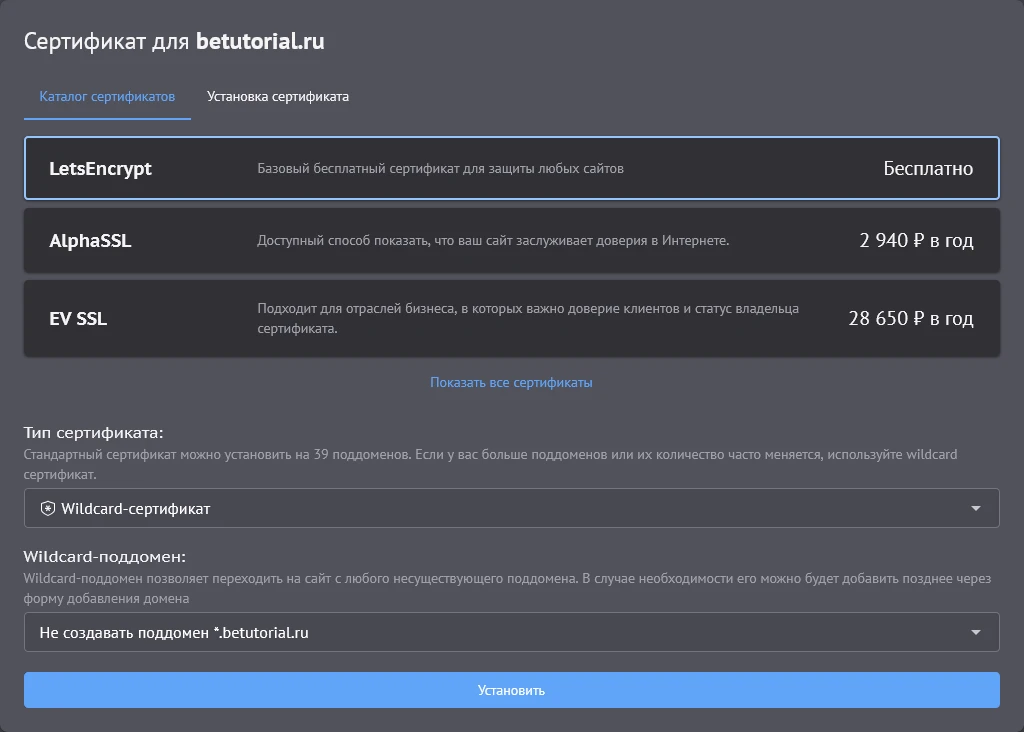Expand the Не создавать поддомен selection list
Screen dimensions: 1024x732
click(x=512, y=631)
